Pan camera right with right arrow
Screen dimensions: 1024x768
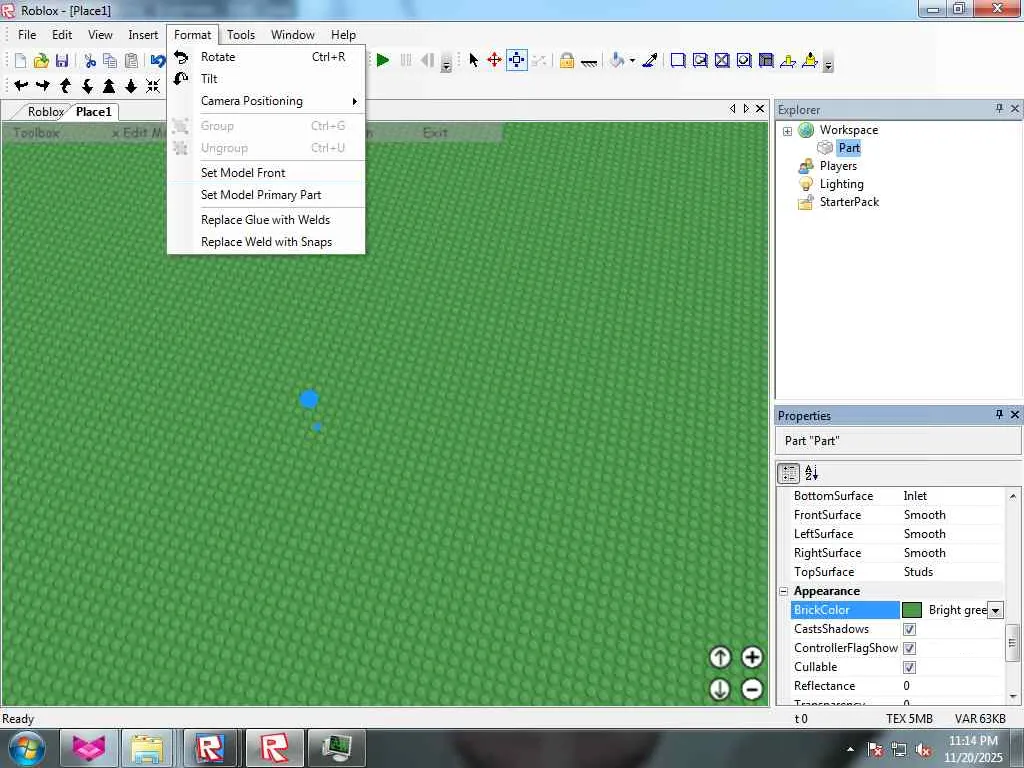(43, 86)
